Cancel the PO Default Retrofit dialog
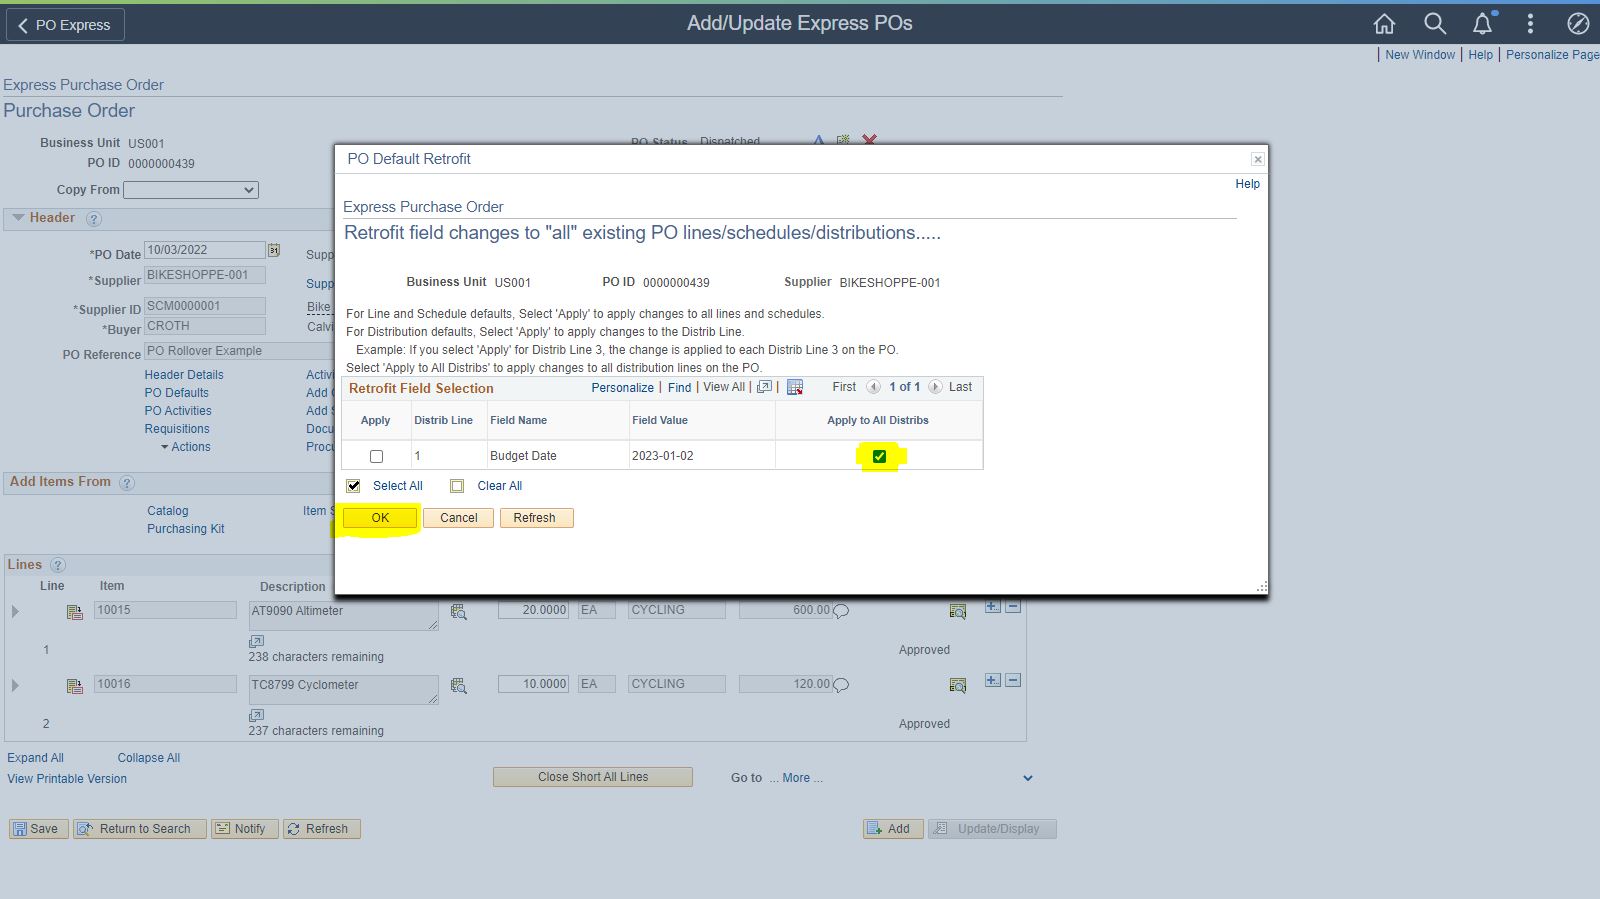Viewport: 1600px width, 899px height. [459, 518]
